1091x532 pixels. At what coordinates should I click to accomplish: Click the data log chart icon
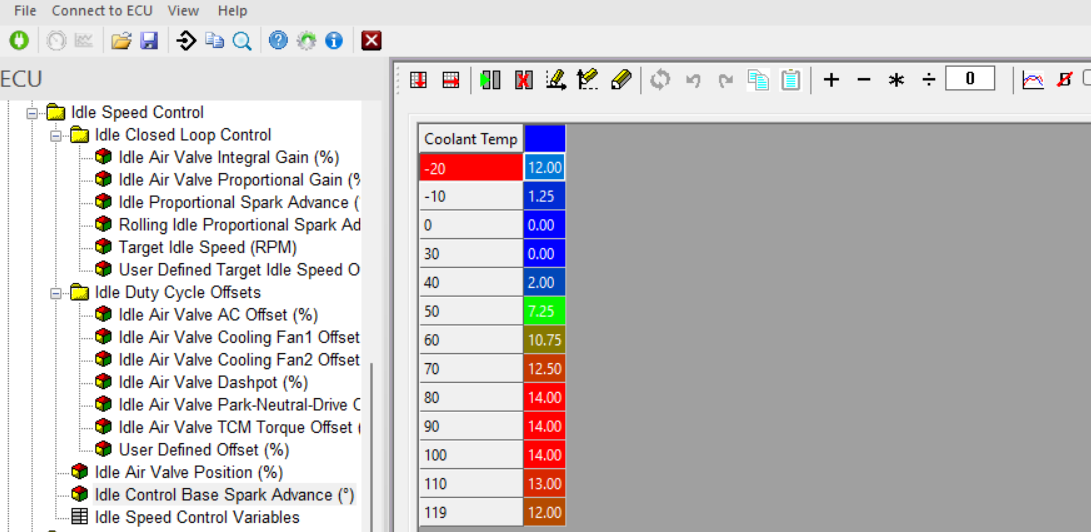[83, 41]
